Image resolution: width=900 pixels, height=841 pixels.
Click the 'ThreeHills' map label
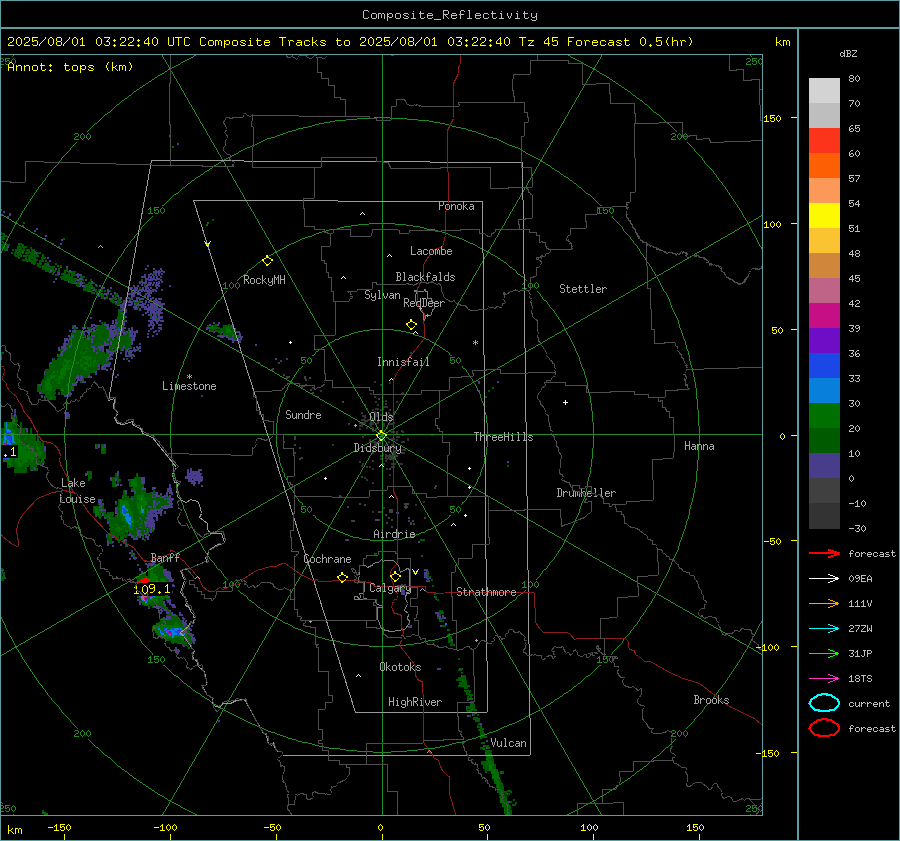503,437
